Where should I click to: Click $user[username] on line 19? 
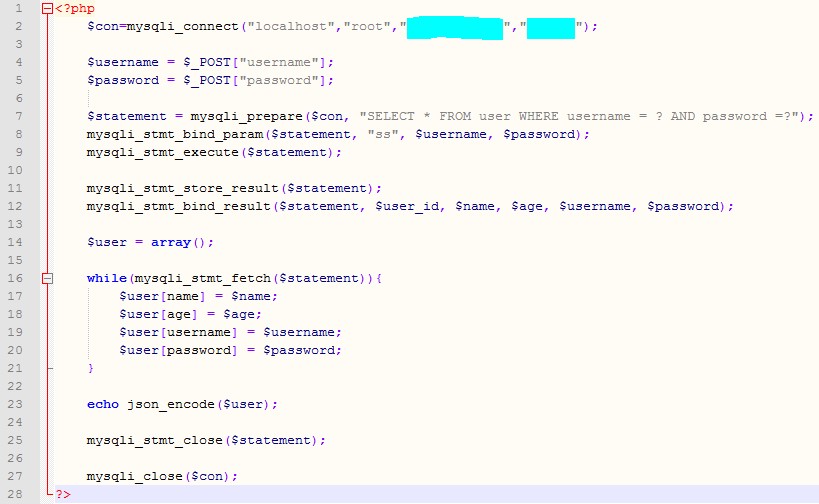178,332
